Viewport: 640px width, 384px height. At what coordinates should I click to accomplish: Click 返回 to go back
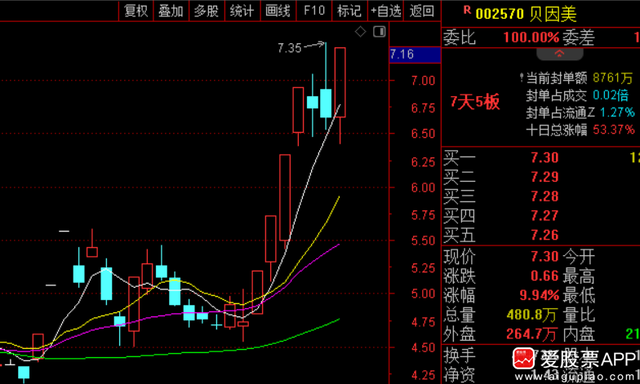tap(422, 11)
